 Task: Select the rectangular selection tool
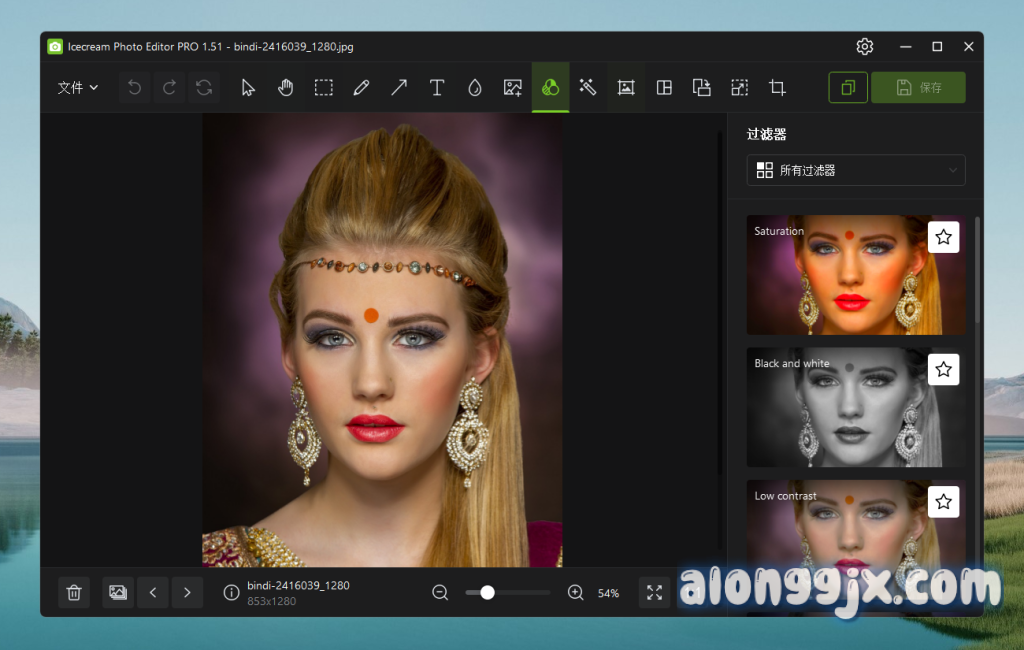click(x=324, y=88)
